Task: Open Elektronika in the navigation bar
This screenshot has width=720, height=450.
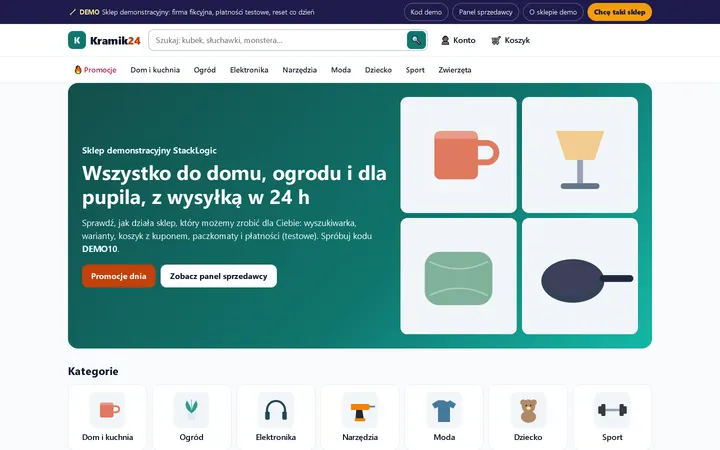Action: pyautogui.click(x=249, y=70)
